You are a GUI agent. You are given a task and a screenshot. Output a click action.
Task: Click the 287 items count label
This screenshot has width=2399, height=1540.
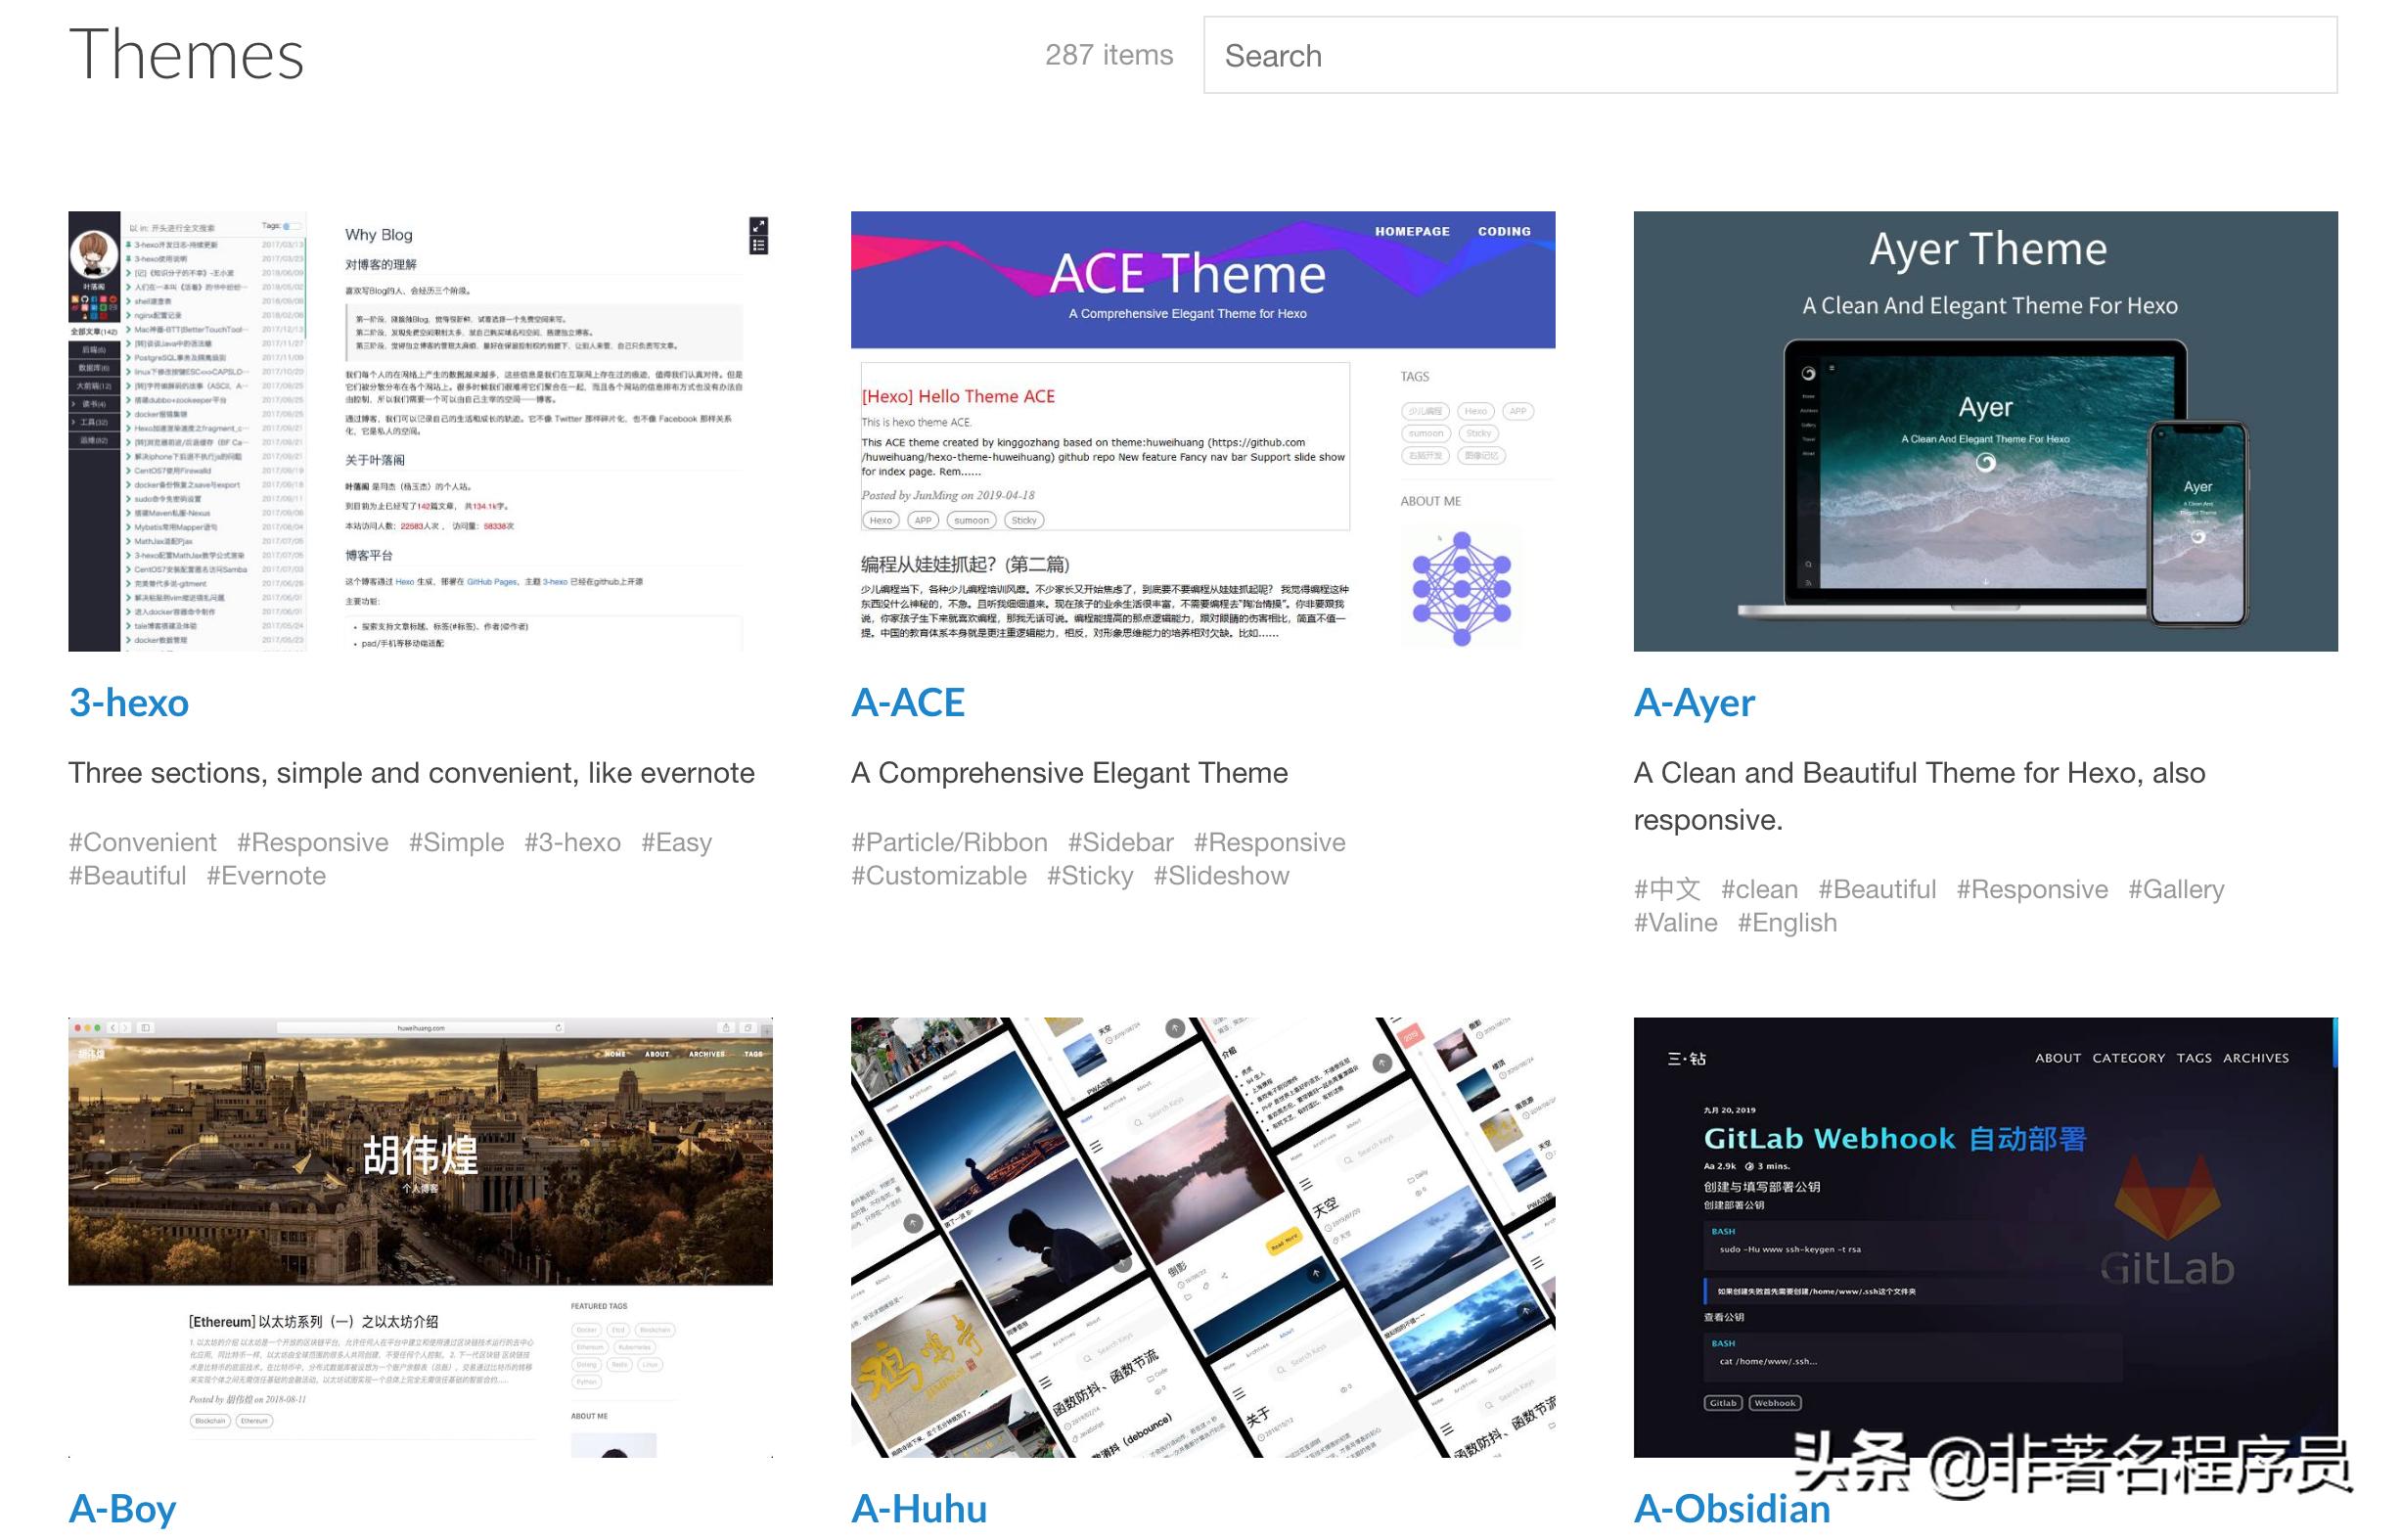1109,55
